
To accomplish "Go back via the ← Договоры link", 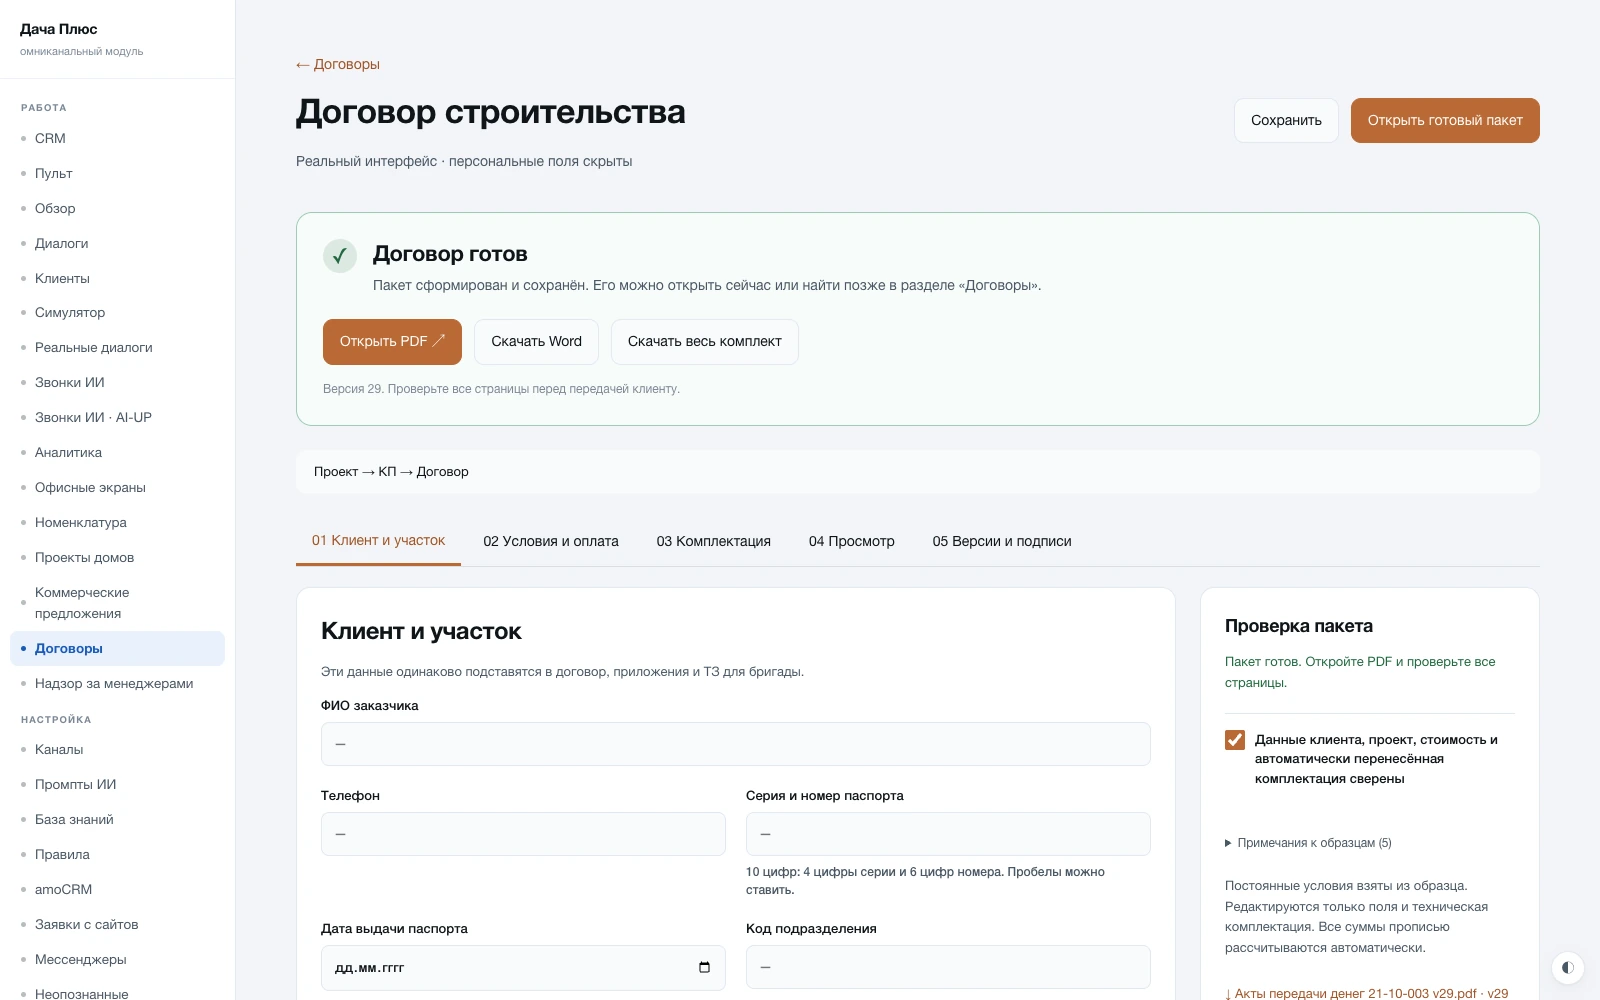I will 338,64.
